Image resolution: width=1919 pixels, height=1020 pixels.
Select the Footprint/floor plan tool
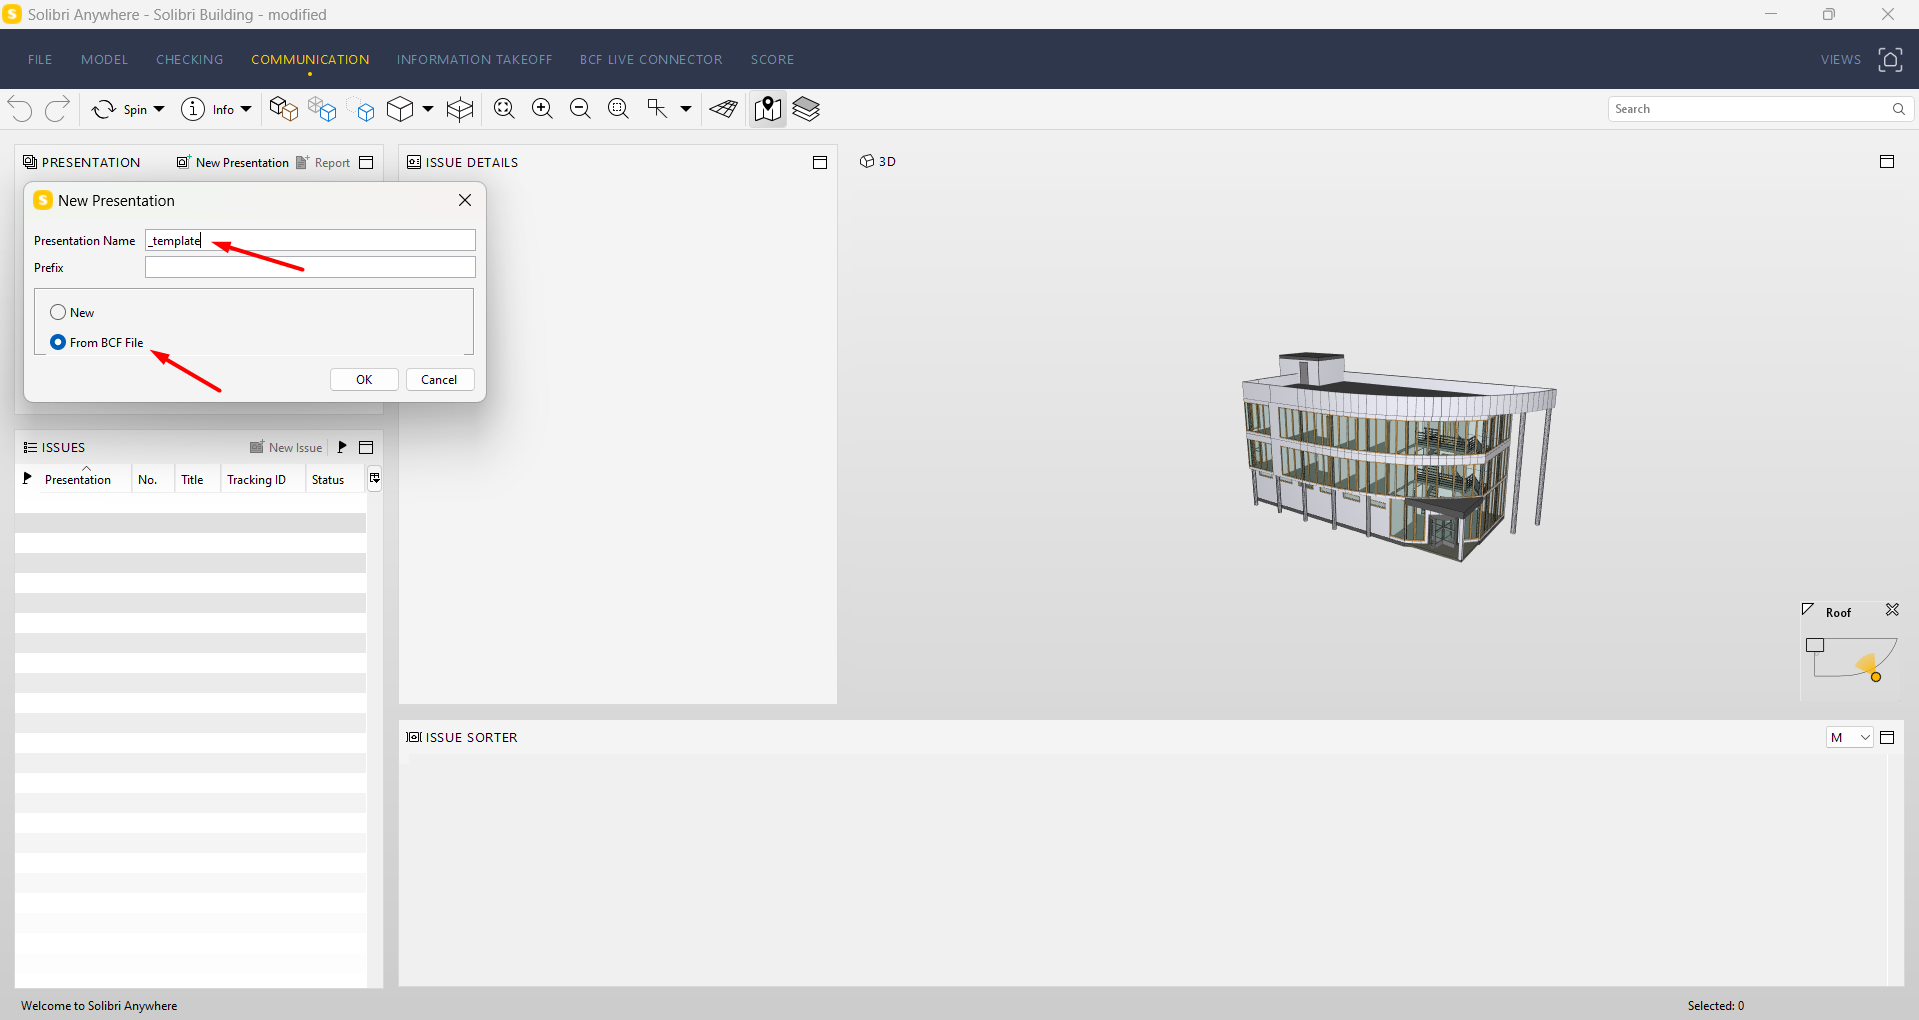click(723, 109)
